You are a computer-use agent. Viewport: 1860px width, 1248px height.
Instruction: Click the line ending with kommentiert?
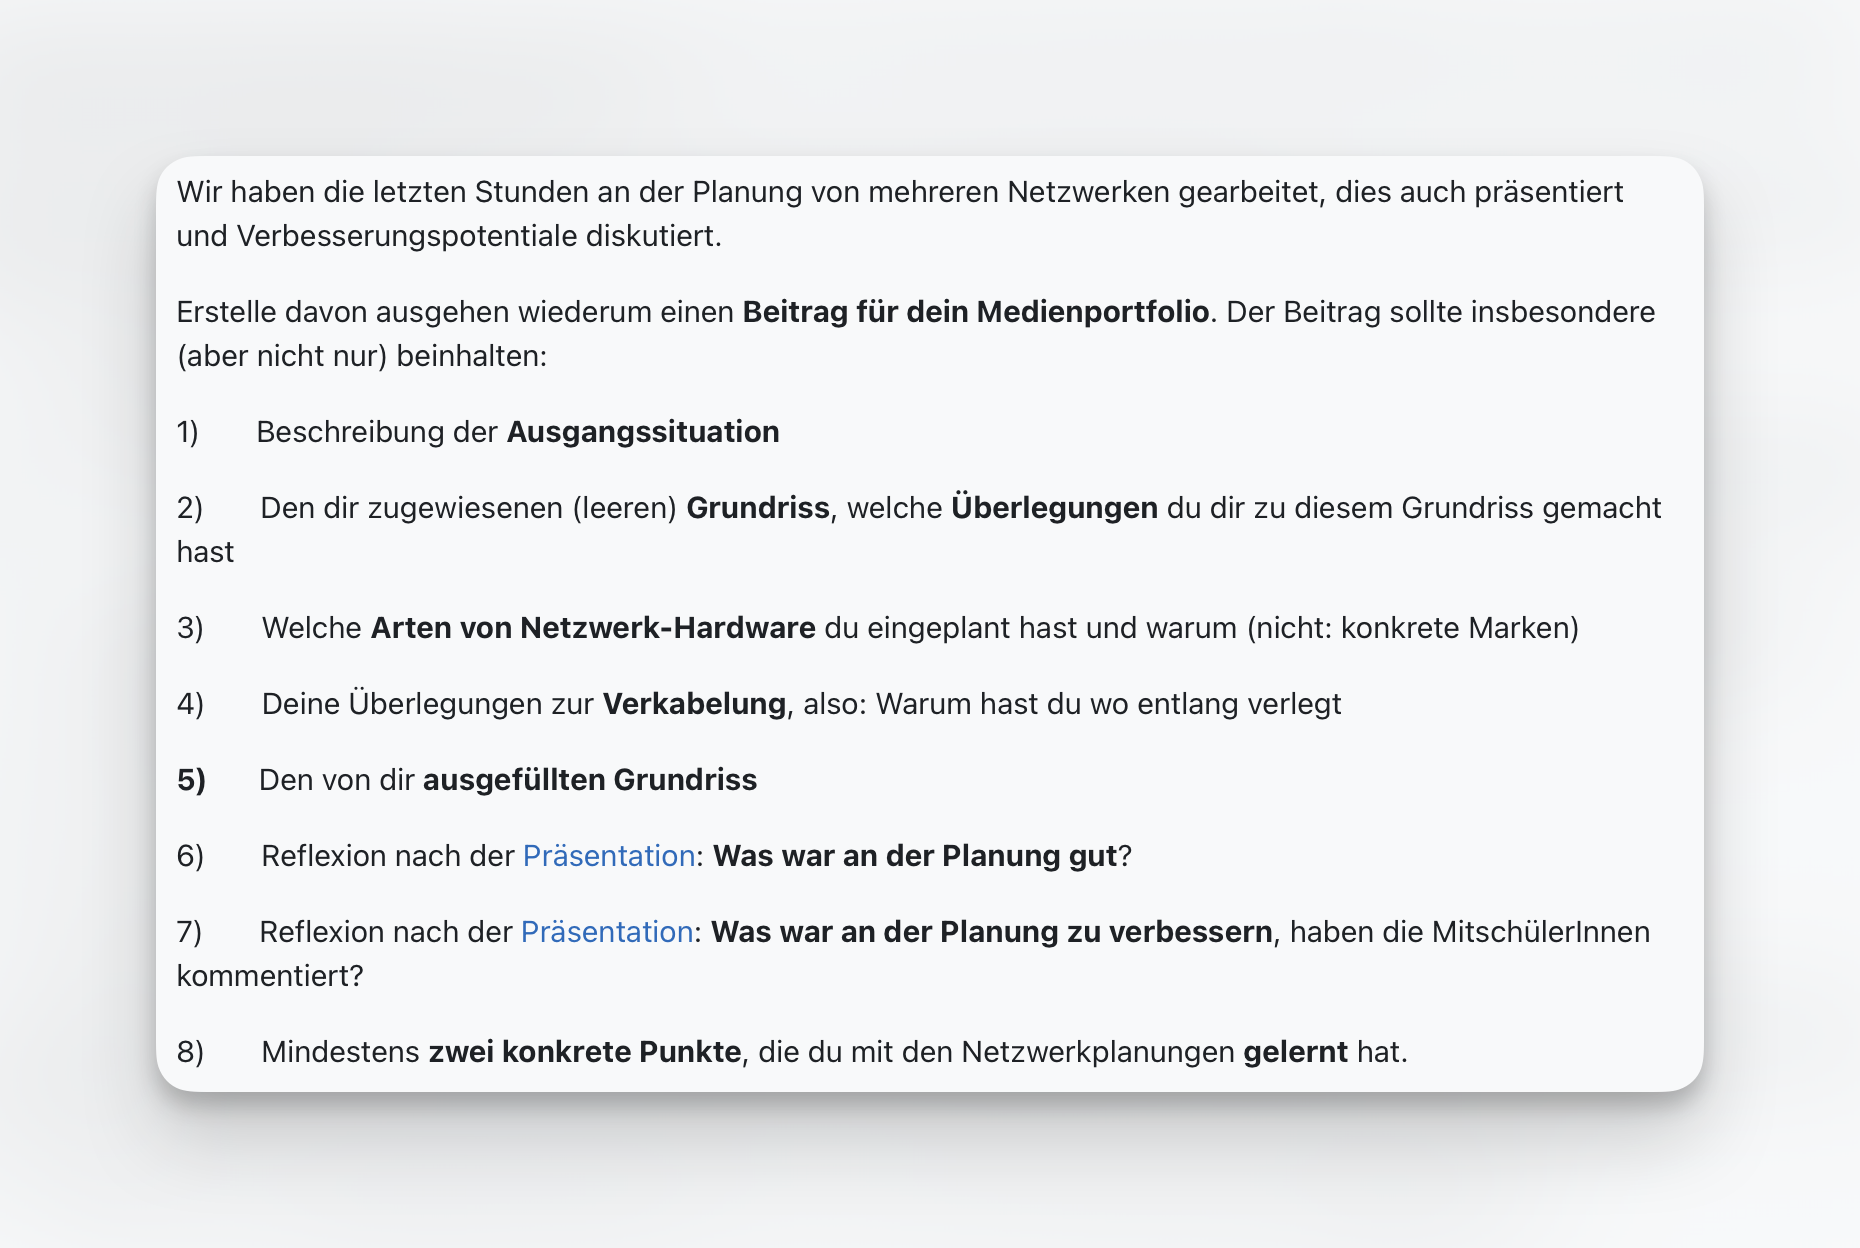[271, 975]
